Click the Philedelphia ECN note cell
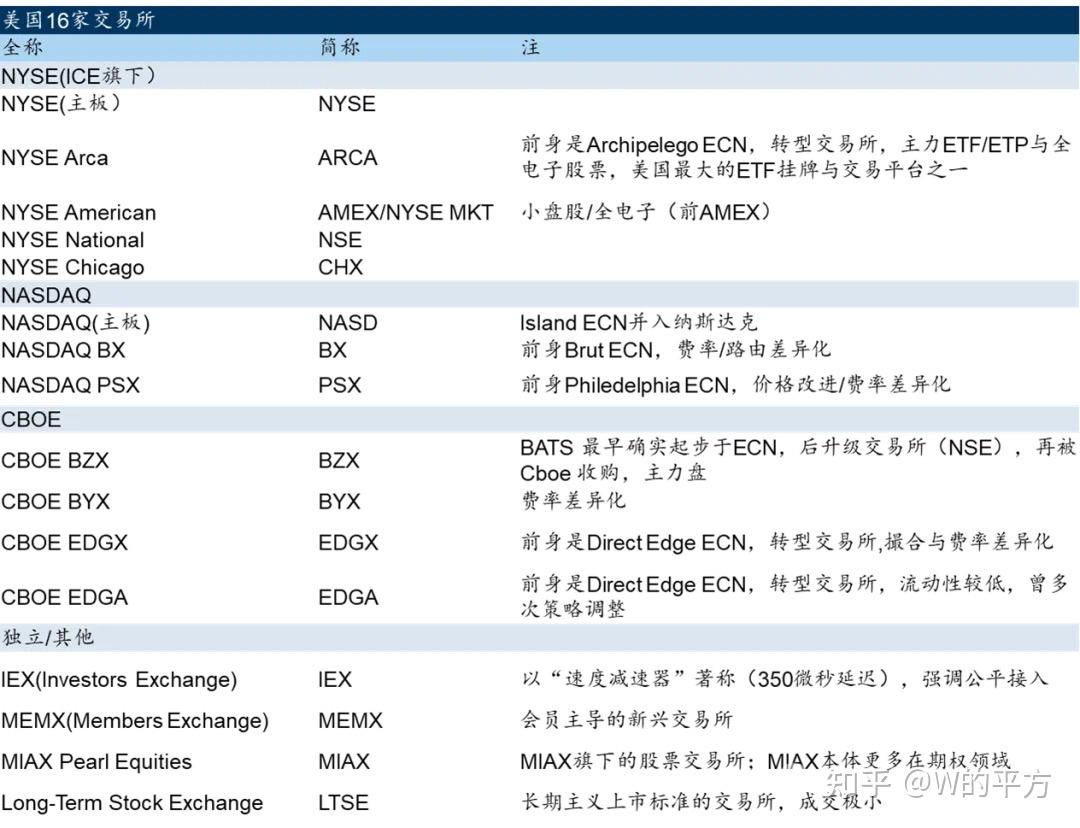Viewport: 1080px width, 828px height. (x=735, y=384)
